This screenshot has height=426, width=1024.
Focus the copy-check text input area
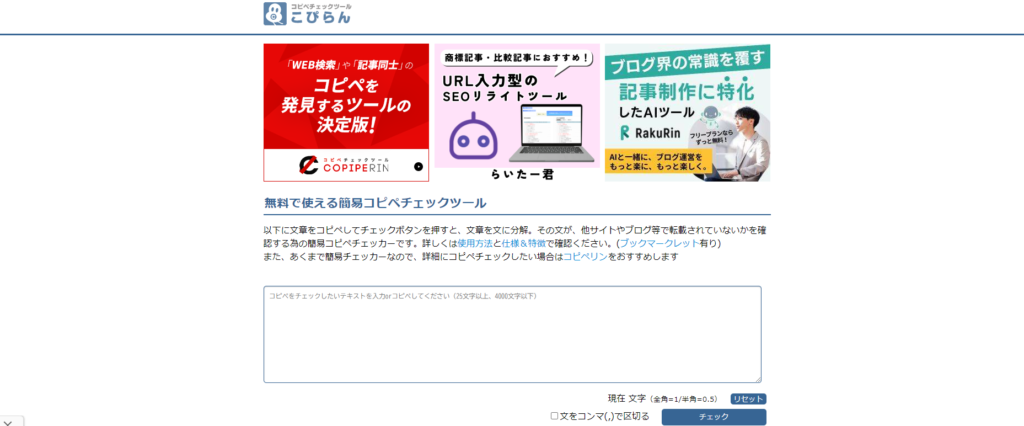(x=512, y=335)
